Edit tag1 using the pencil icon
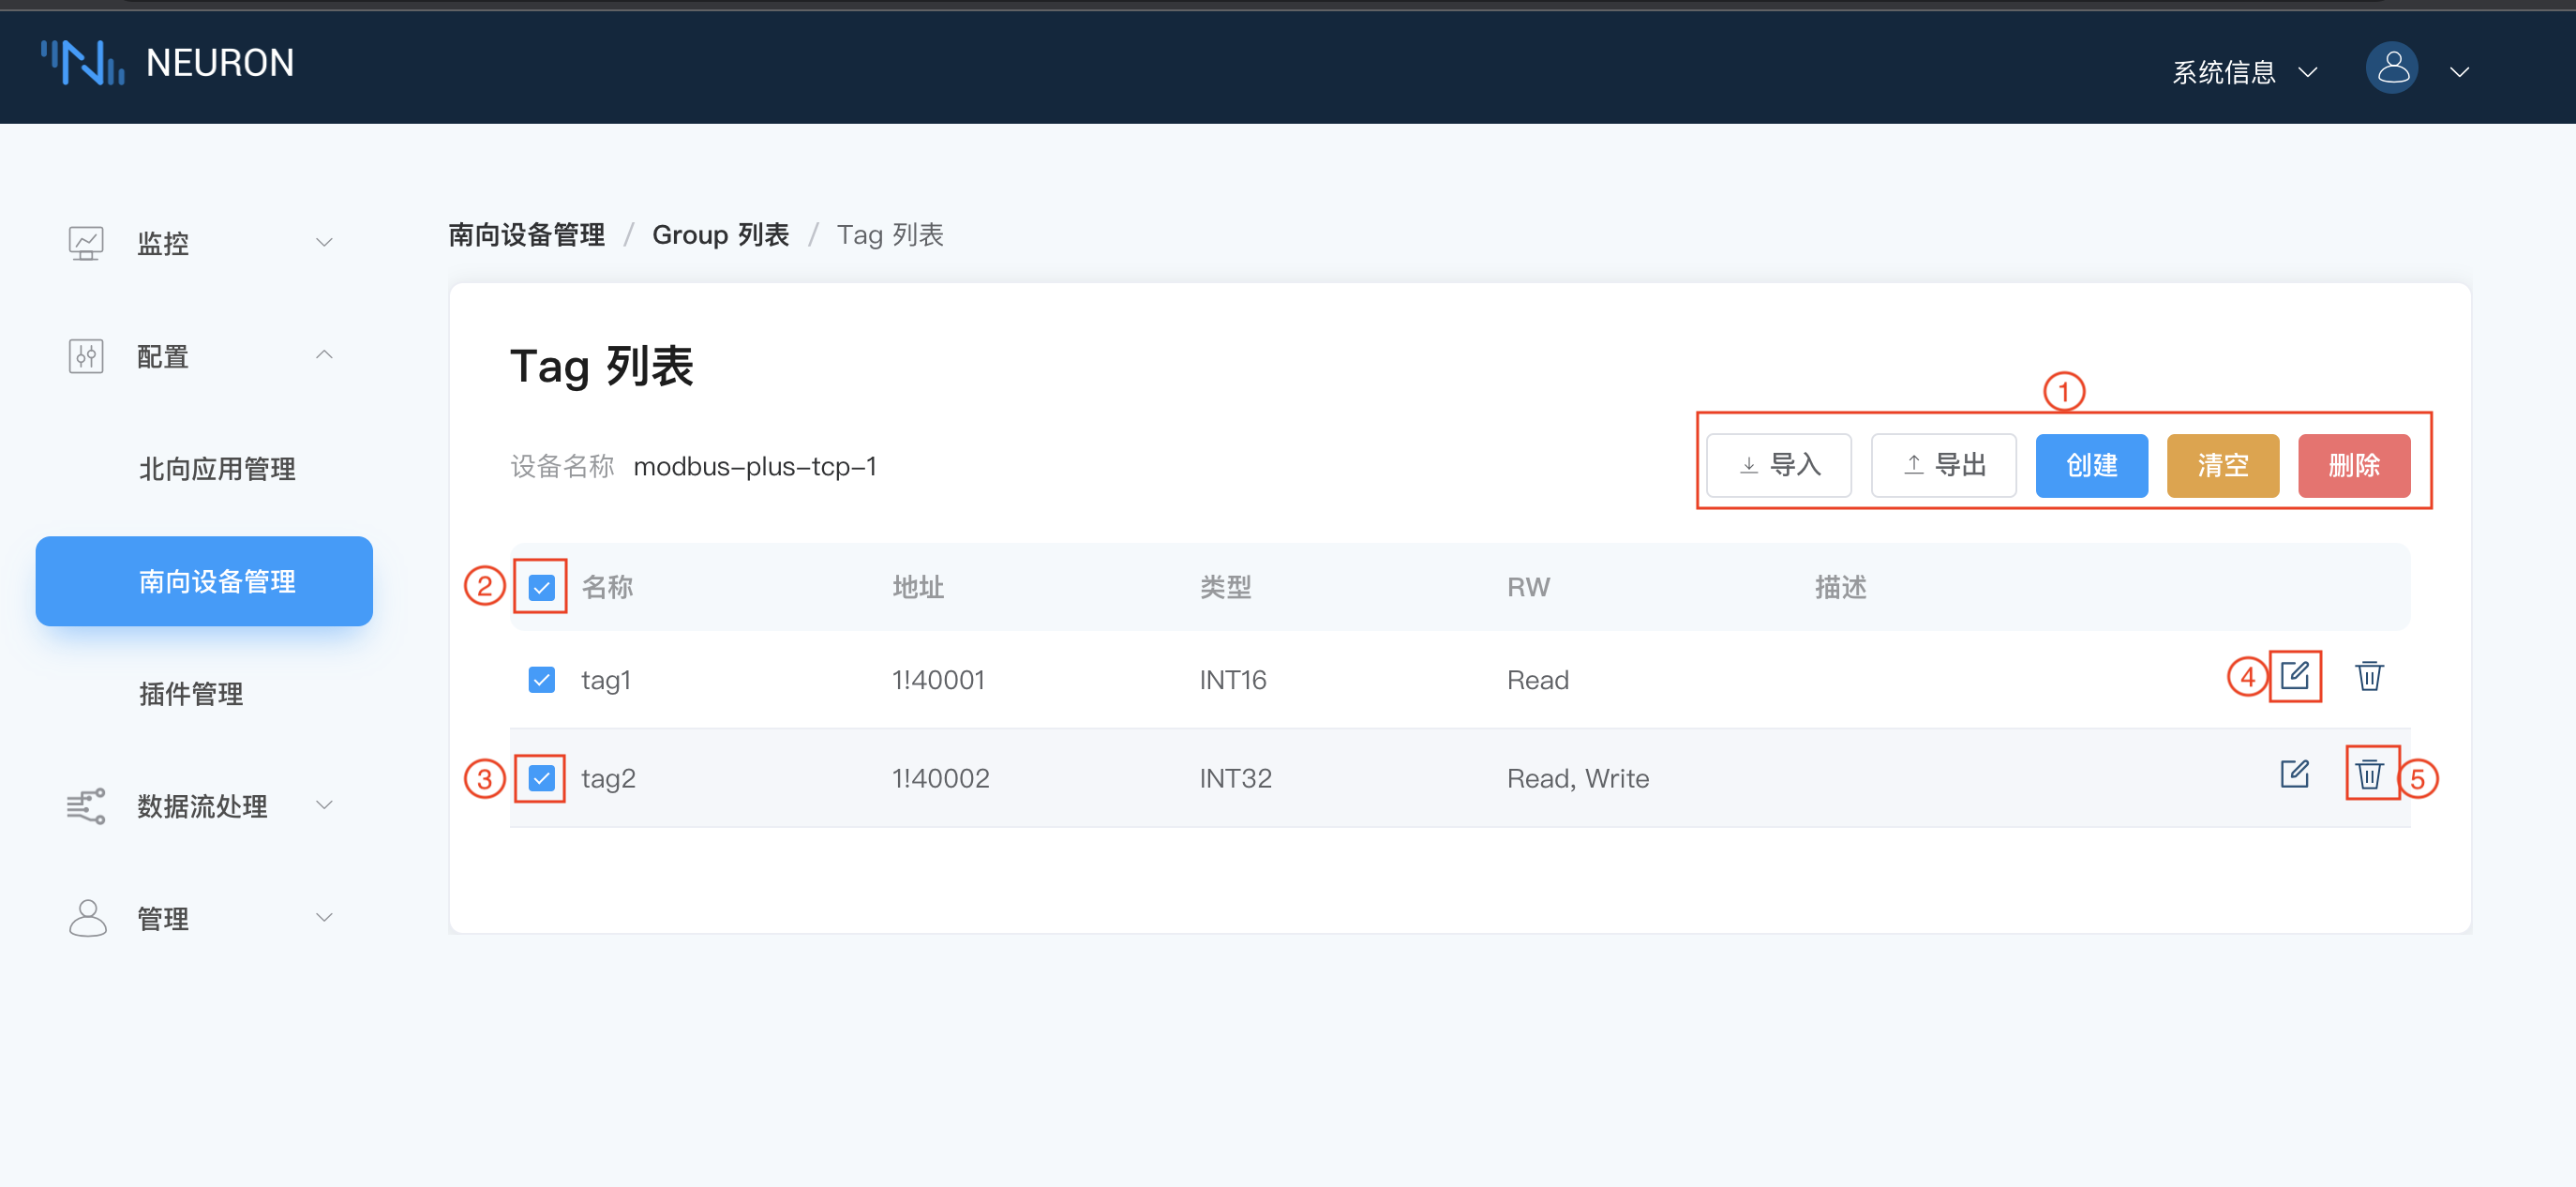This screenshot has width=2576, height=1187. (2295, 676)
